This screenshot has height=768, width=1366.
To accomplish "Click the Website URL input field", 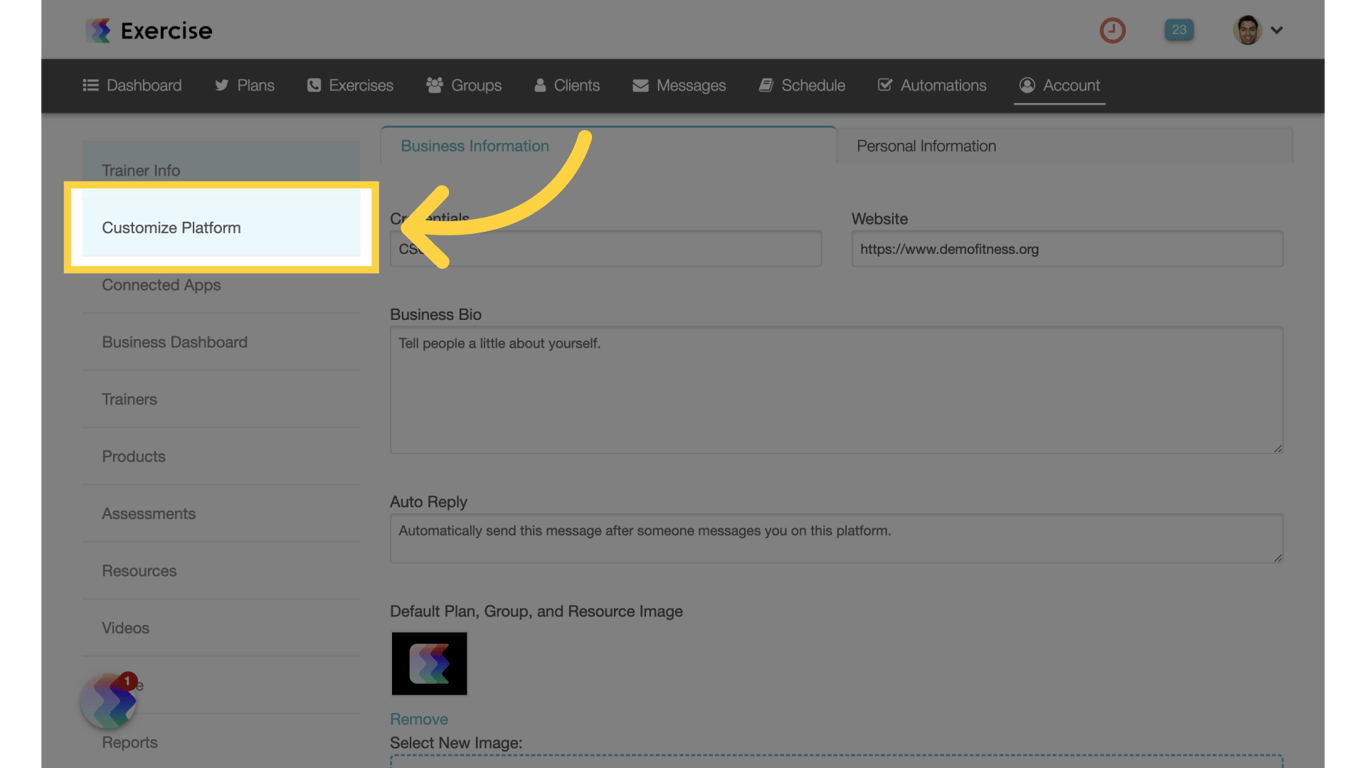I will tap(1066, 248).
